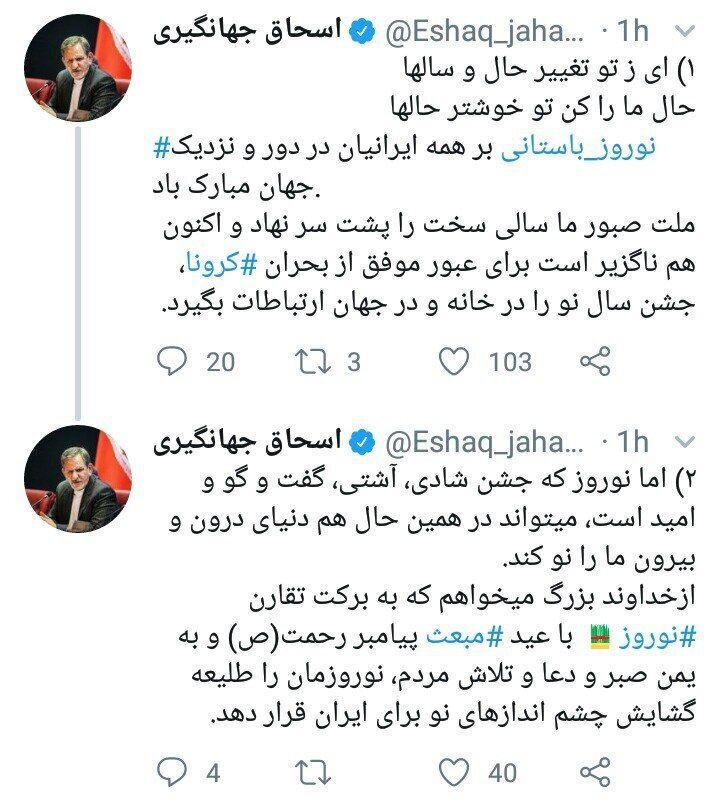Open the first tweet's options chevron
720x805 pixels.
coord(684,32)
